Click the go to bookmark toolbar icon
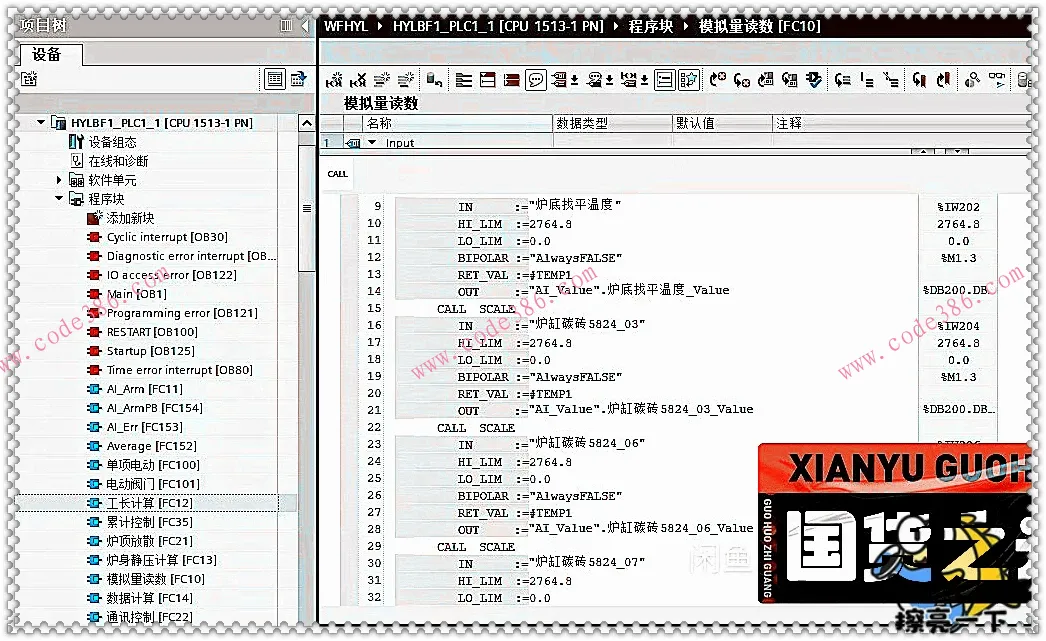This screenshot has height=641, width=1046. [943, 80]
